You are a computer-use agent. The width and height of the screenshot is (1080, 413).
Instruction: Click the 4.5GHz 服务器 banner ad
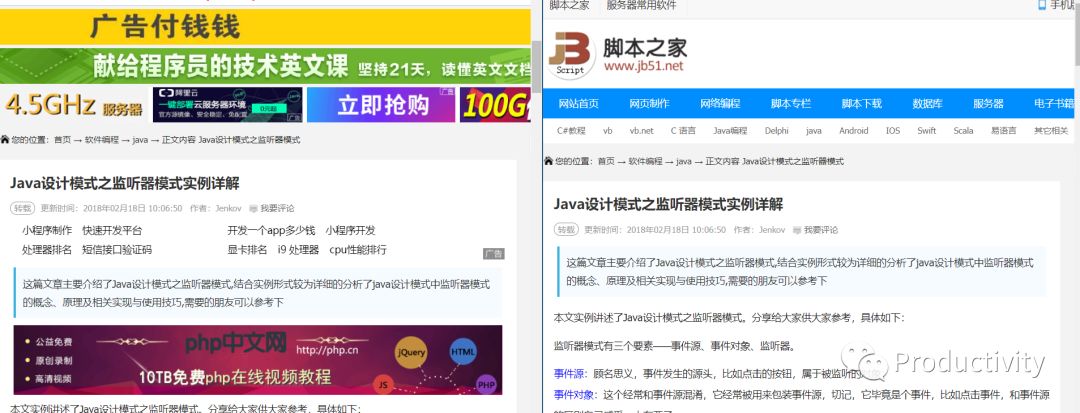pos(74,105)
